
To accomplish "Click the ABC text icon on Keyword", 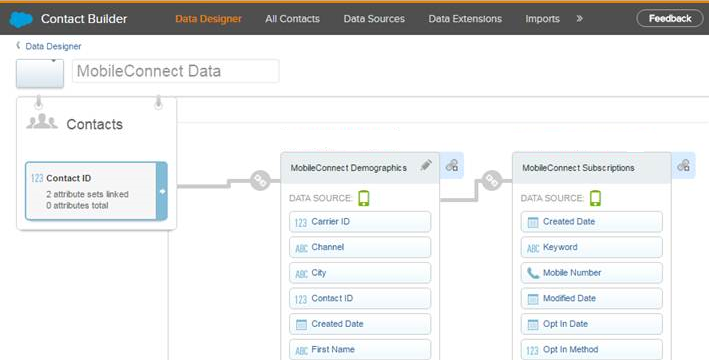I will [x=533, y=248].
